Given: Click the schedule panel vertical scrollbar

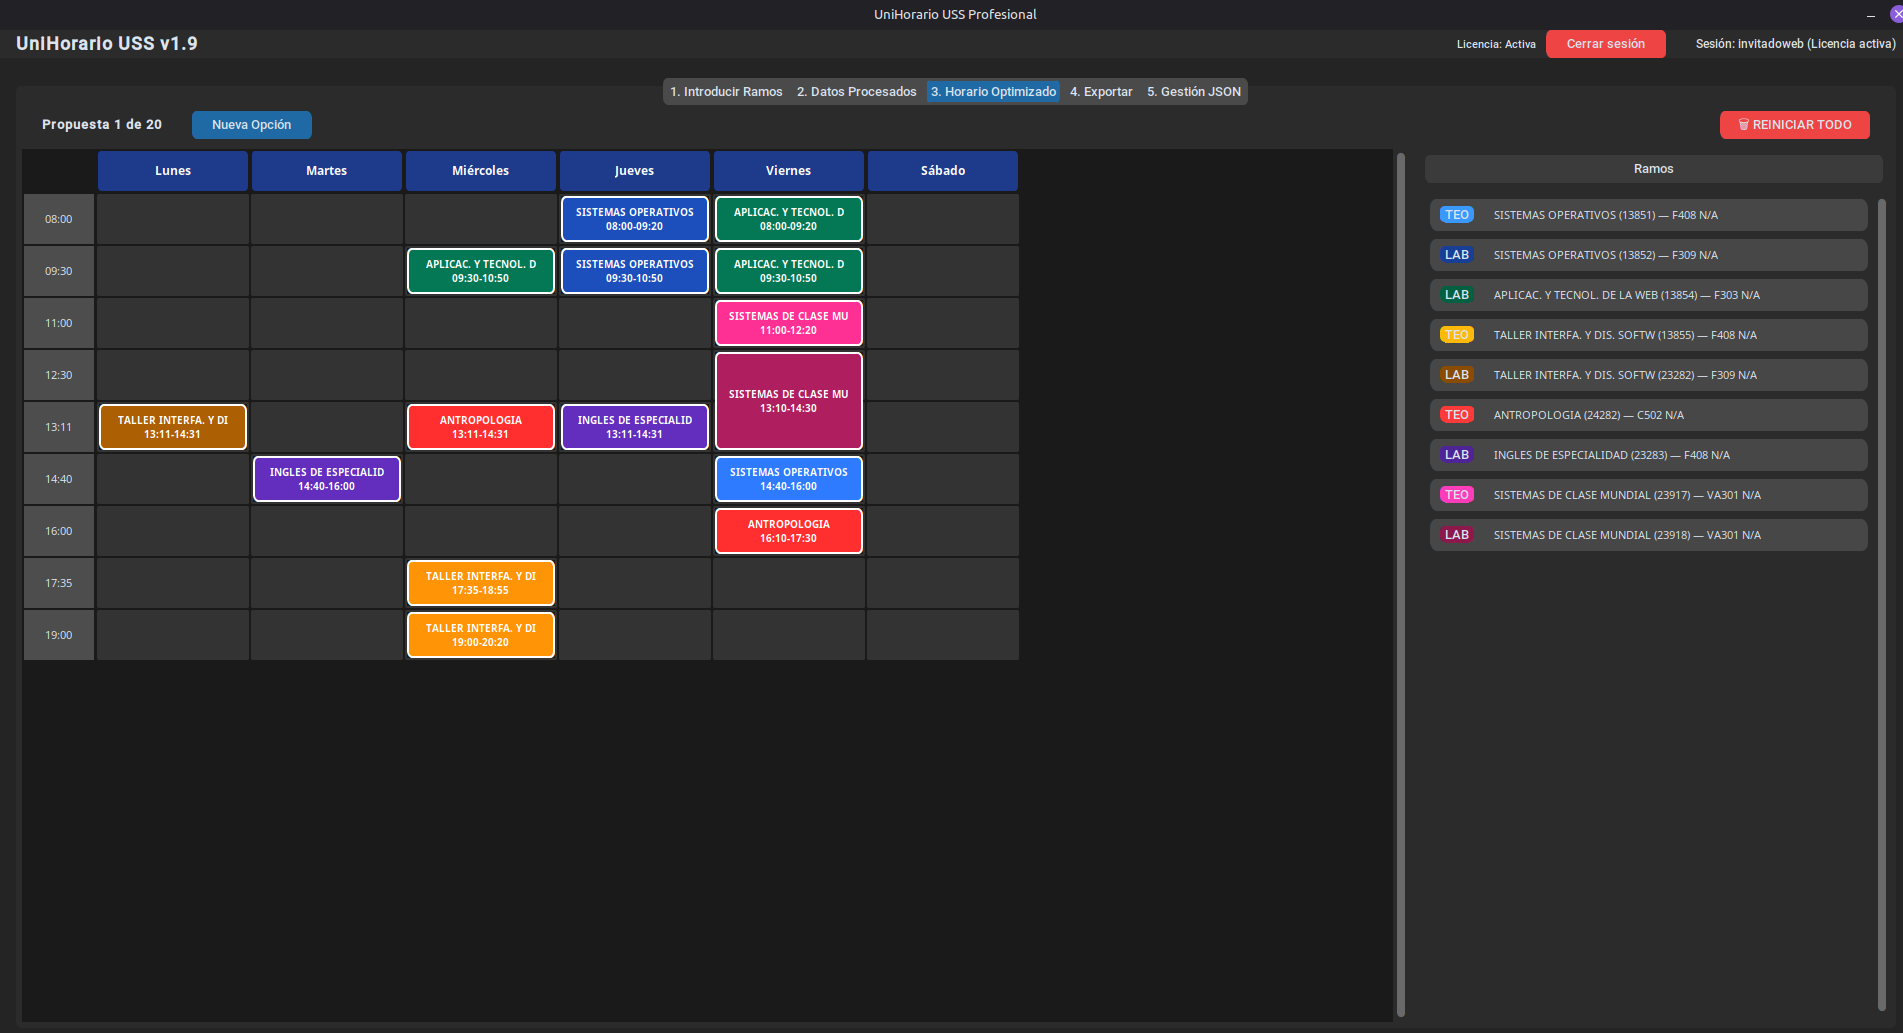Looking at the screenshot, I should point(1400,585).
